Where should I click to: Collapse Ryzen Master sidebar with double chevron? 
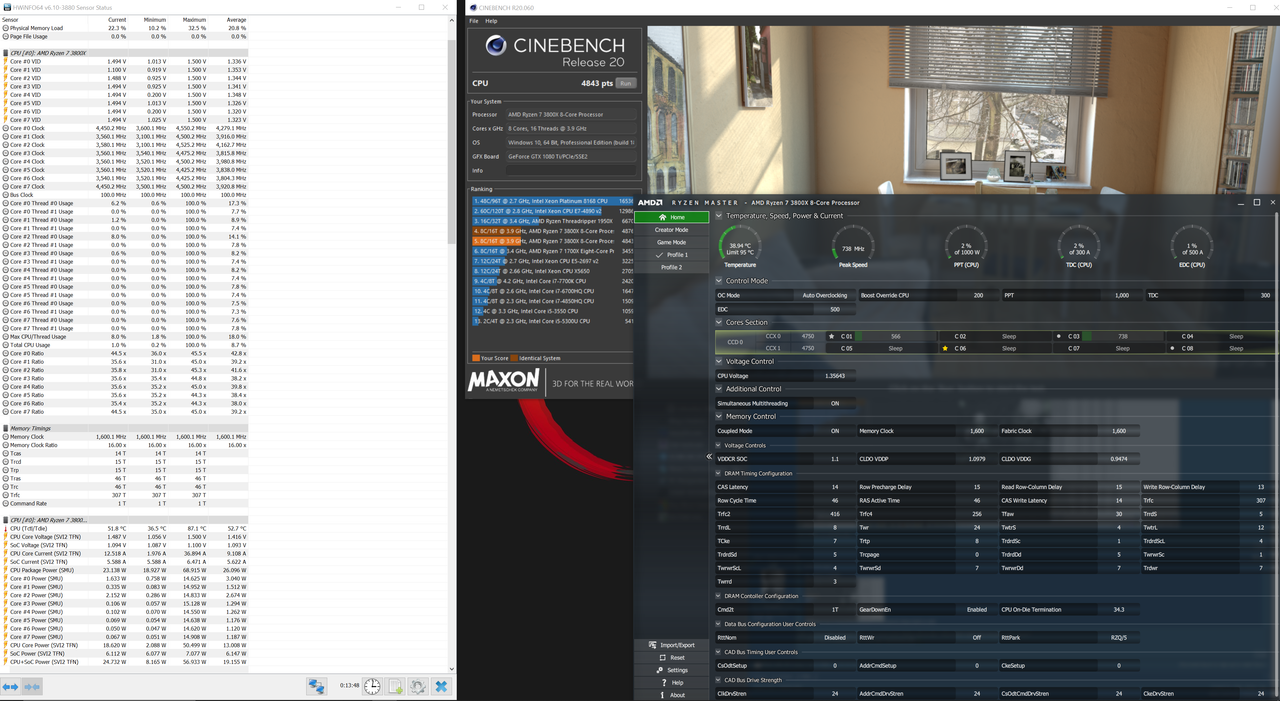pos(709,456)
